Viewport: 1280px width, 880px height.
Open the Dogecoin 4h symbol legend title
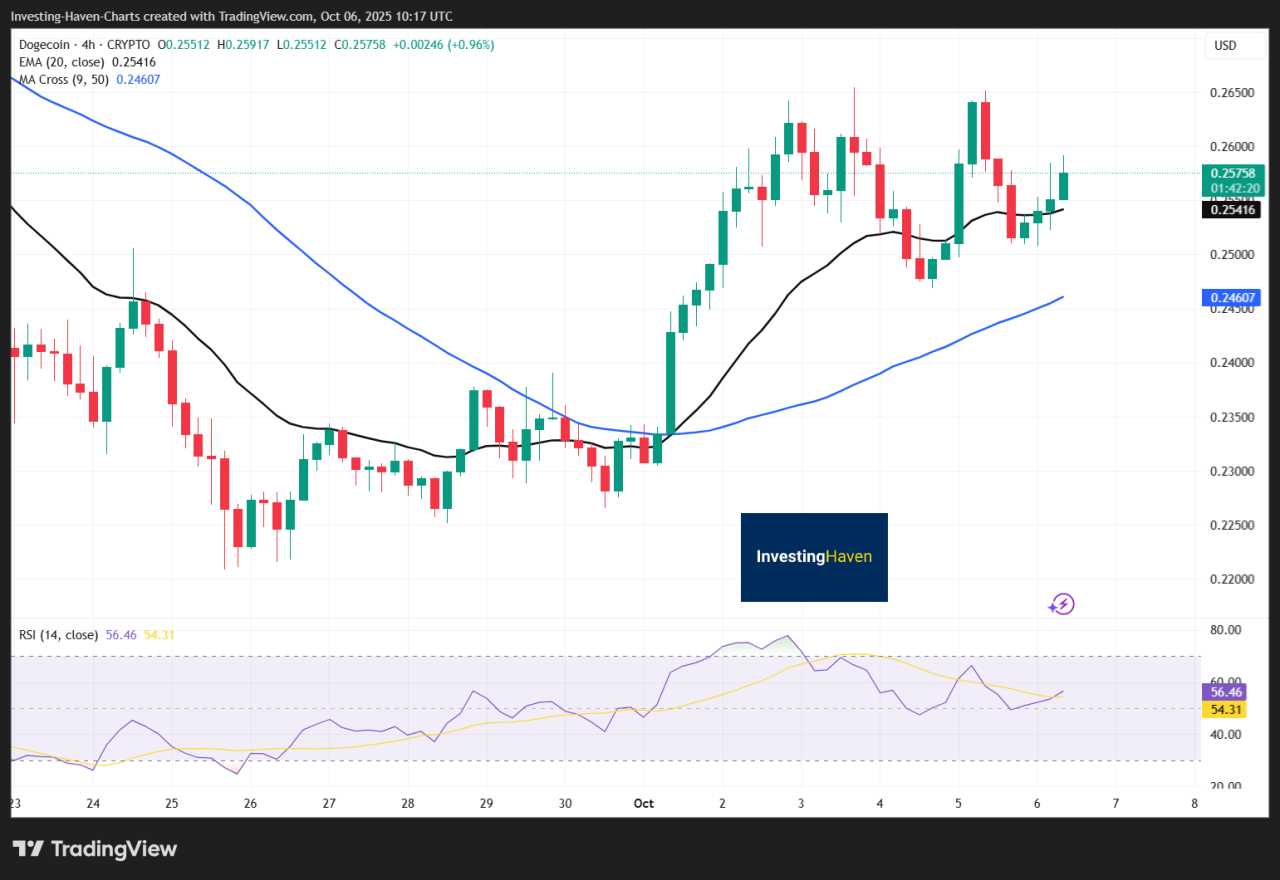(x=85, y=45)
